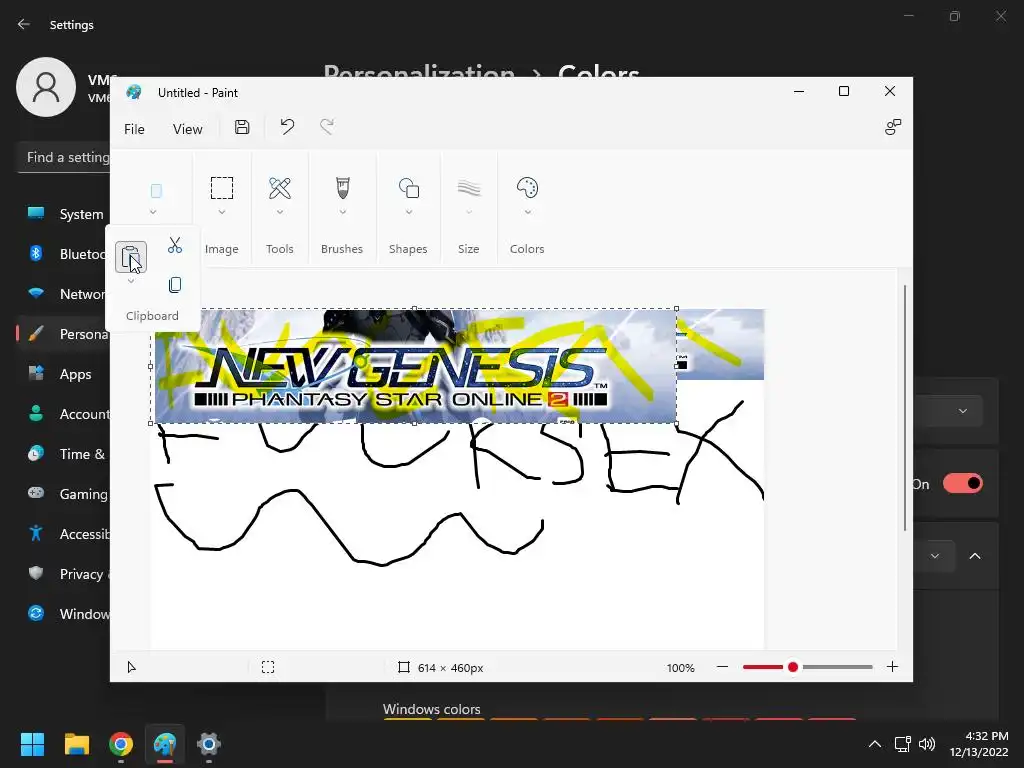Select Gaming in Settings sidebar
1024x768 pixels.
(64, 494)
